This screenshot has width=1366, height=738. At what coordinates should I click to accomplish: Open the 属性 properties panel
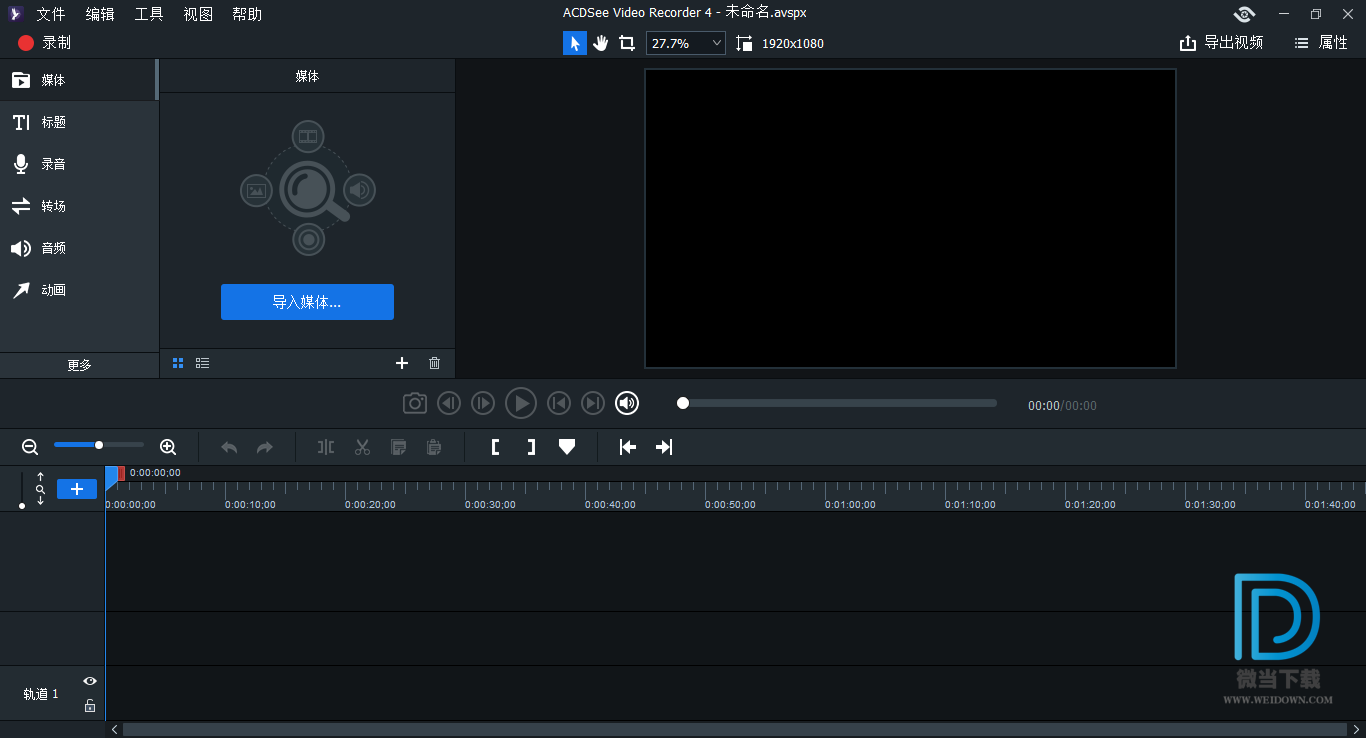pyautogui.click(x=1321, y=43)
